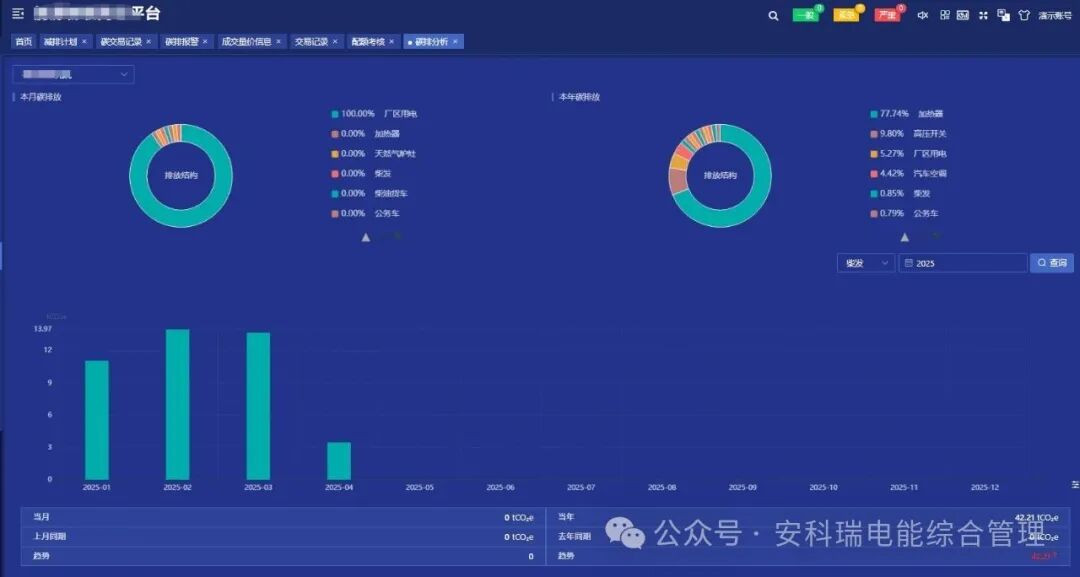
Task: Click the 查询 query button
Action: (1052, 263)
